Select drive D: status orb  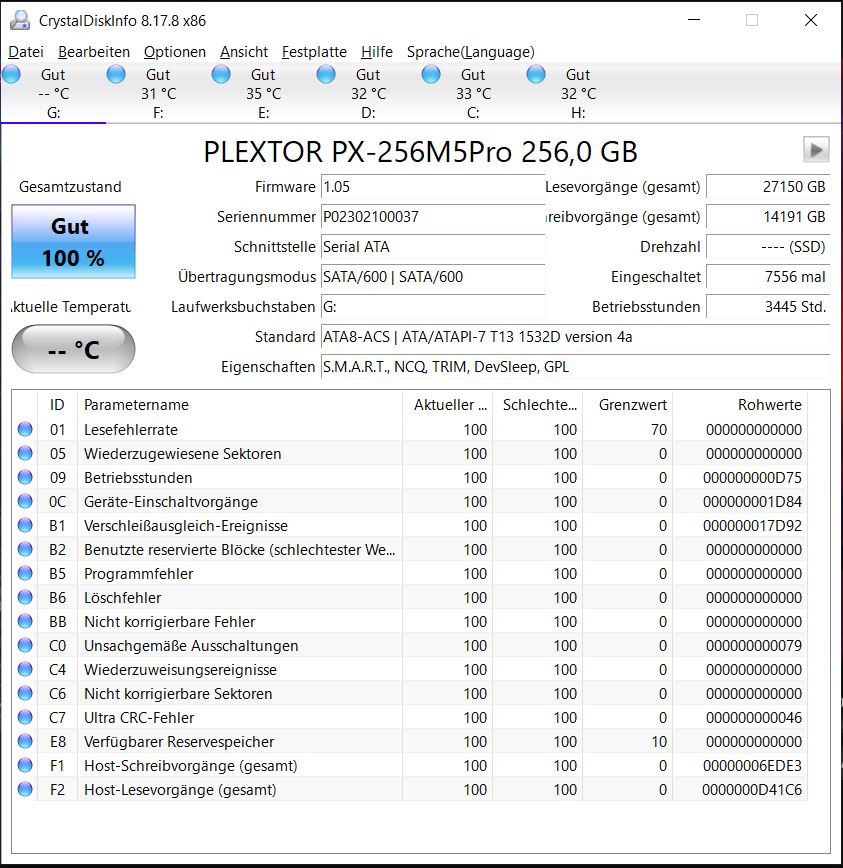pos(326,74)
